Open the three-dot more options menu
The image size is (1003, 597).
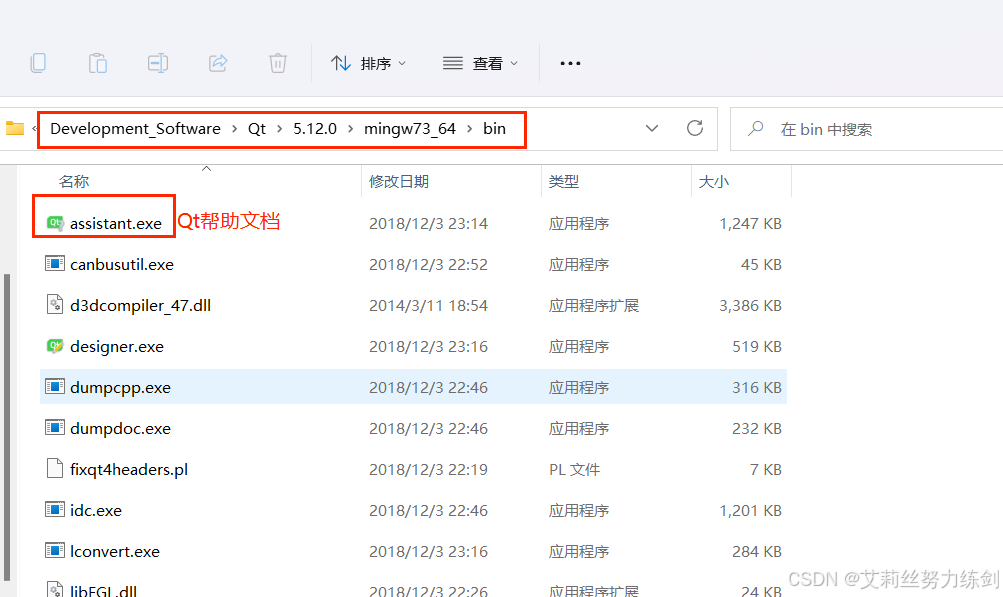click(x=570, y=63)
